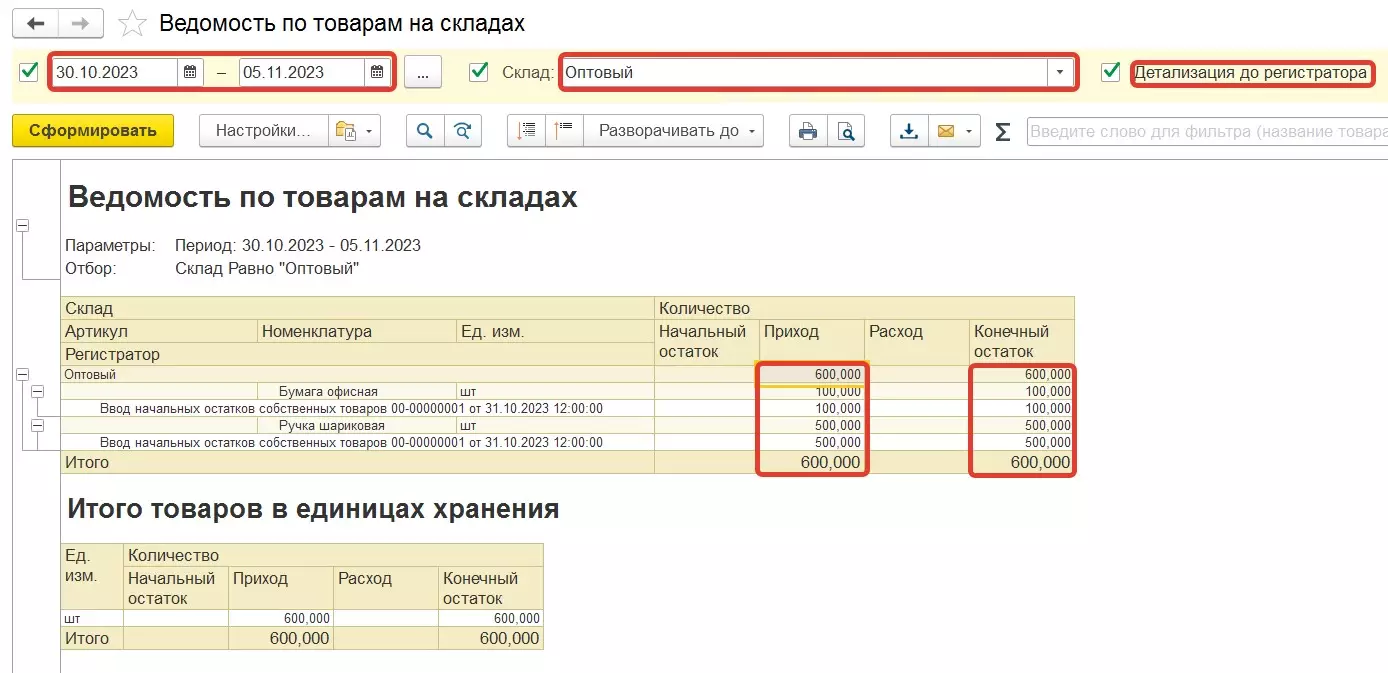Select the Ручка шариковая cell
Screen dimensions: 1388x673
tap(357, 425)
